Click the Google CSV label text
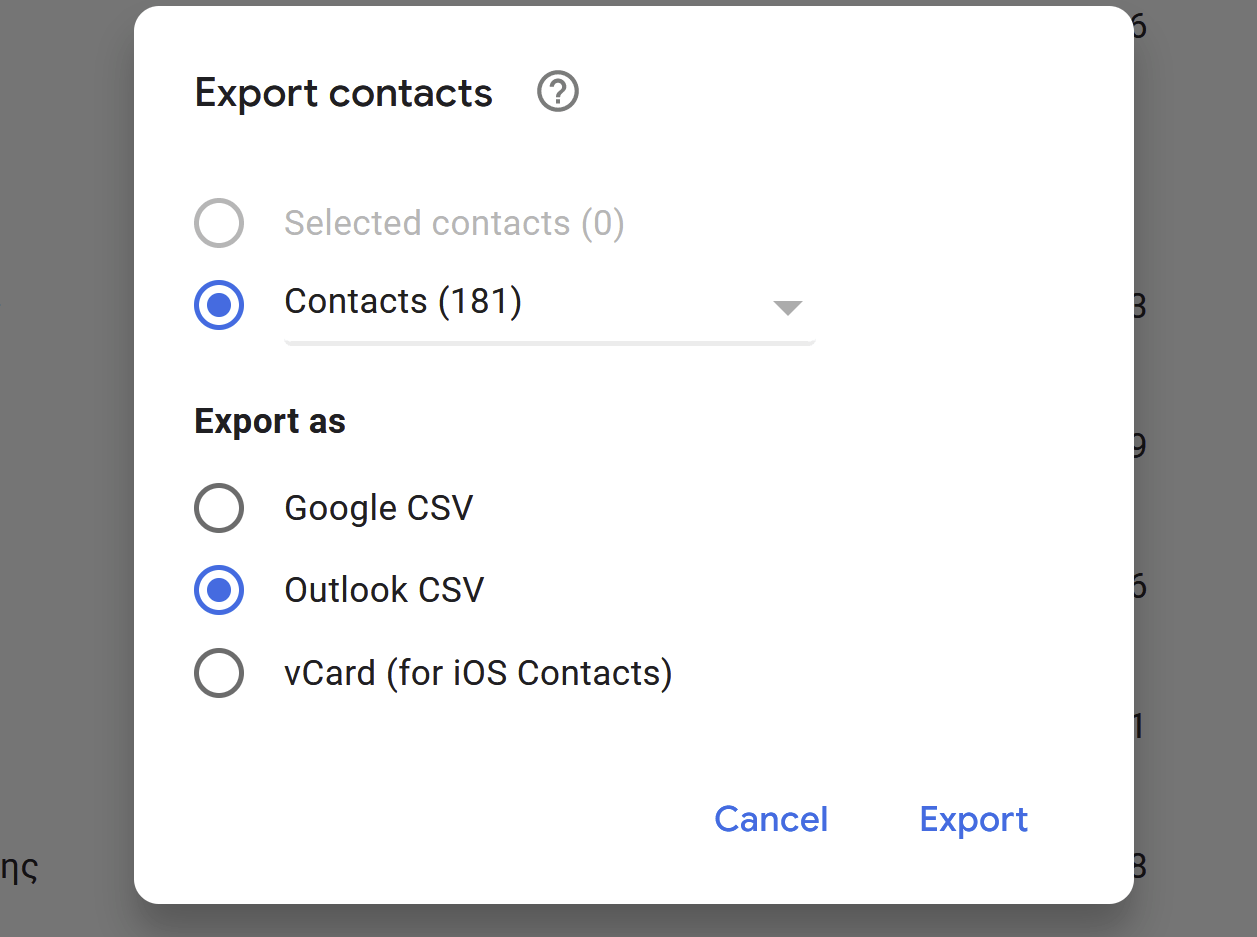The image size is (1257, 937). click(x=379, y=508)
